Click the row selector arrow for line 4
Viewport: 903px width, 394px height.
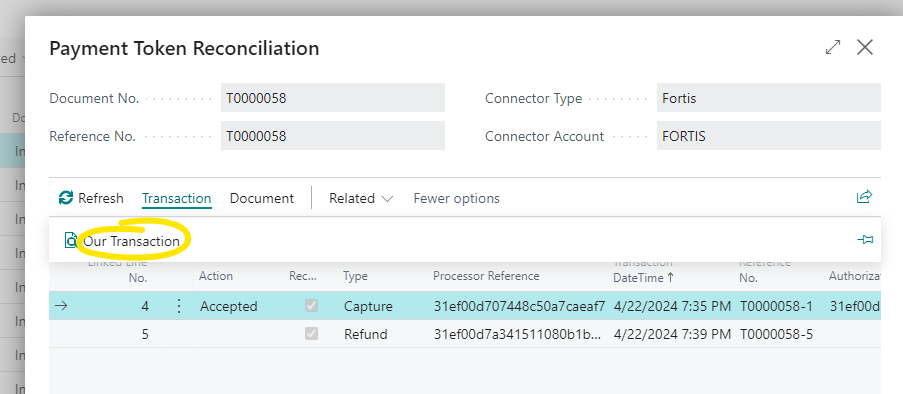point(61,306)
